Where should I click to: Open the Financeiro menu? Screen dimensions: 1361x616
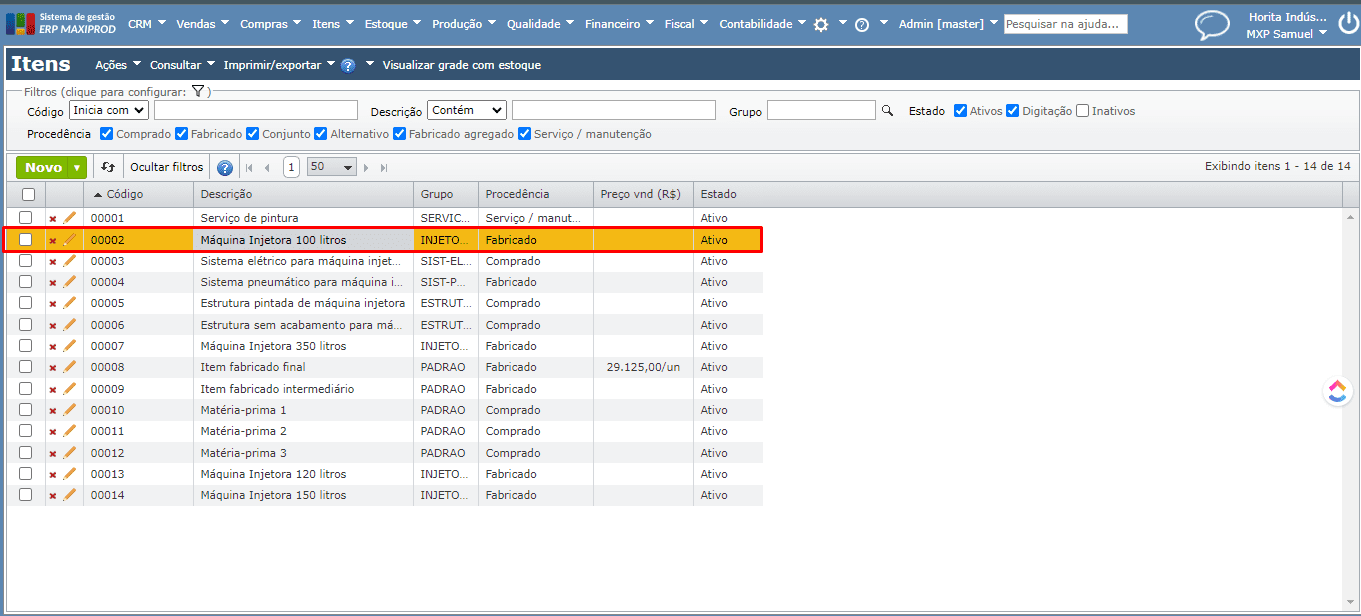click(x=619, y=24)
